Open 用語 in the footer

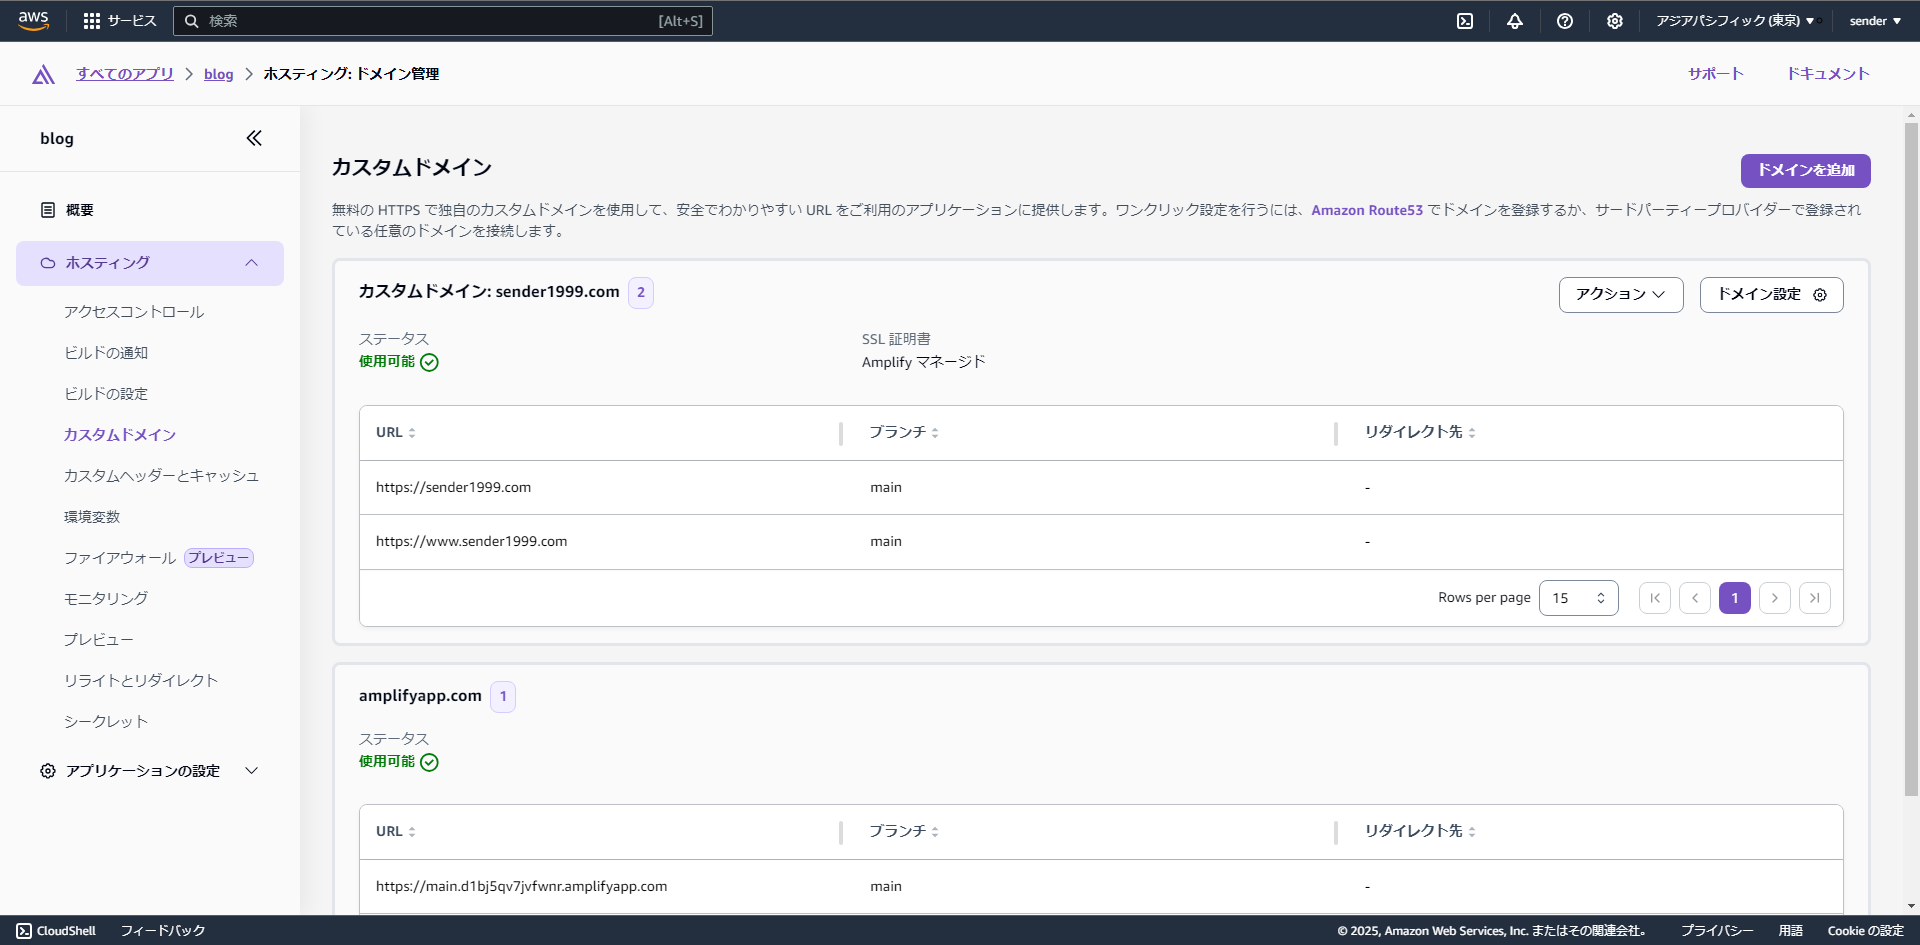pyautogui.click(x=1791, y=931)
